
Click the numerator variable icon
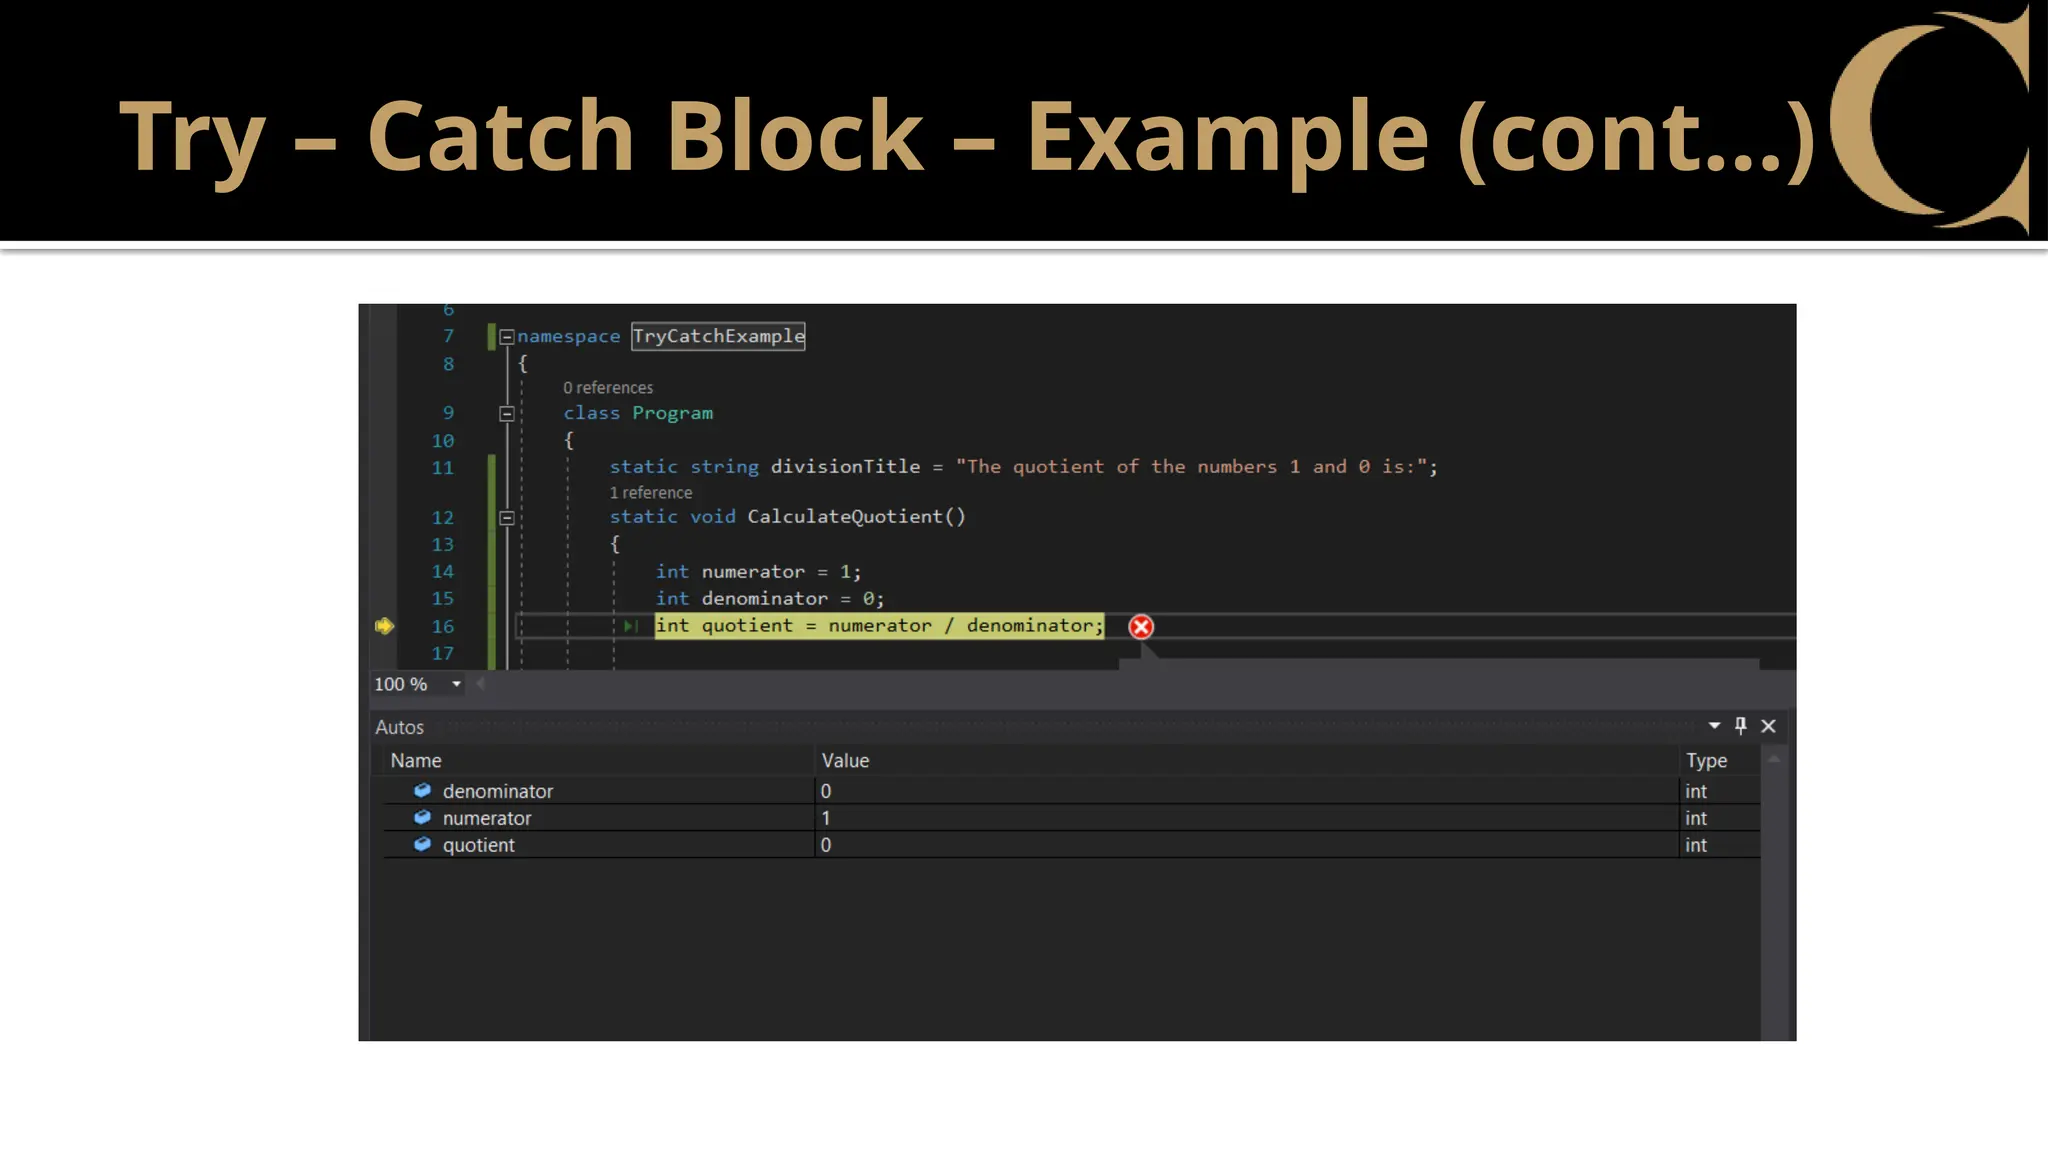click(422, 818)
